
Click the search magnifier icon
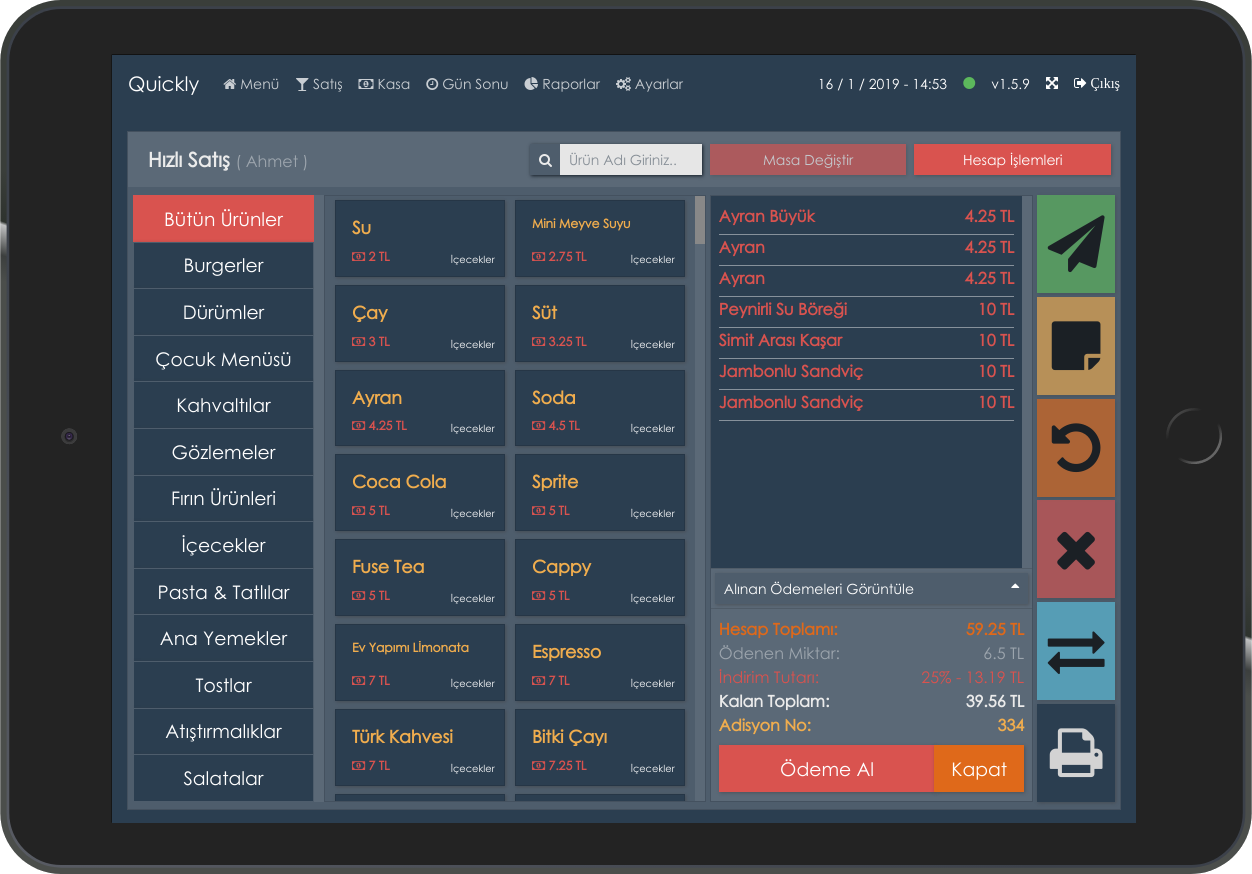point(545,159)
